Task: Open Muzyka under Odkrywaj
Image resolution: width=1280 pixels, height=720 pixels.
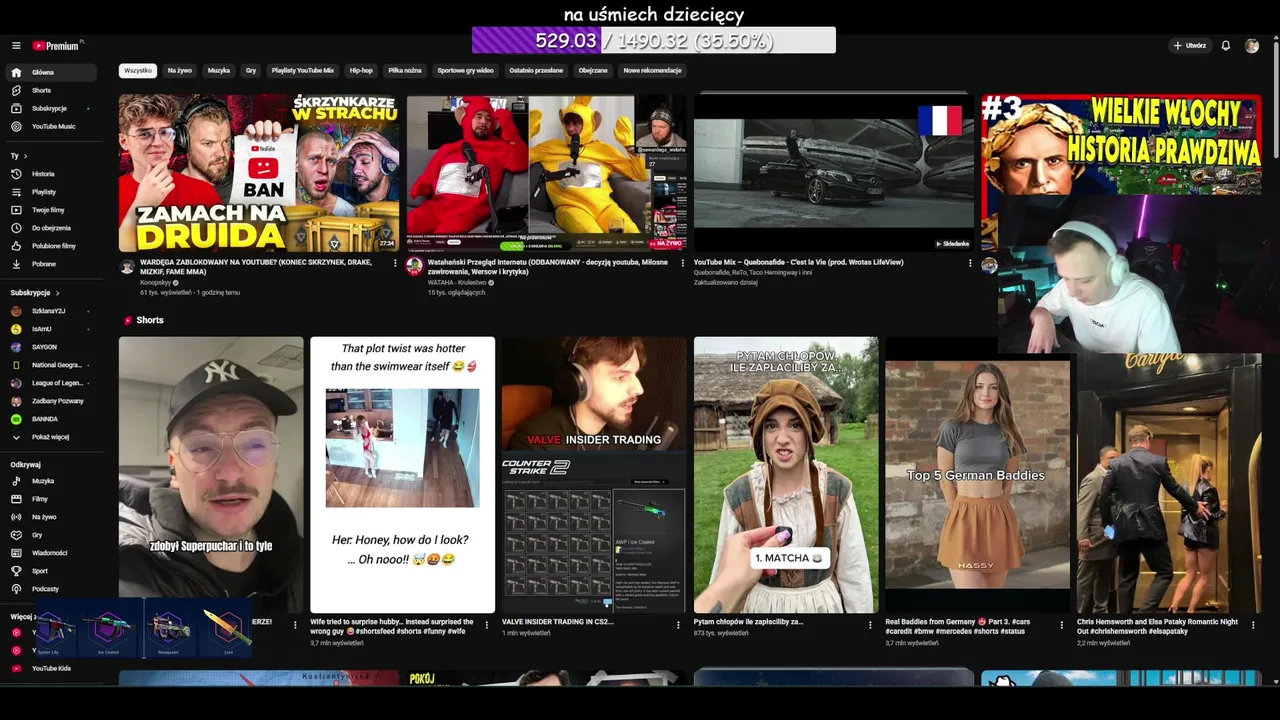Action: pyautogui.click(x=52, y=481)
